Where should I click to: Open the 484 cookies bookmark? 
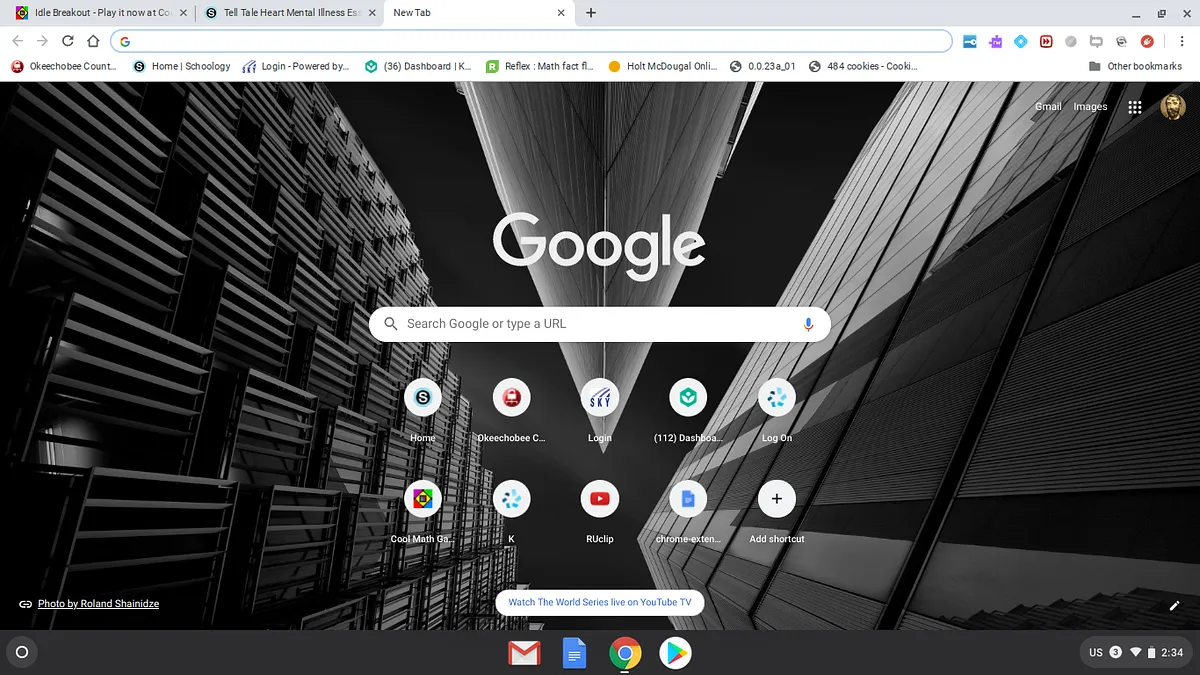tap(862, 66)
